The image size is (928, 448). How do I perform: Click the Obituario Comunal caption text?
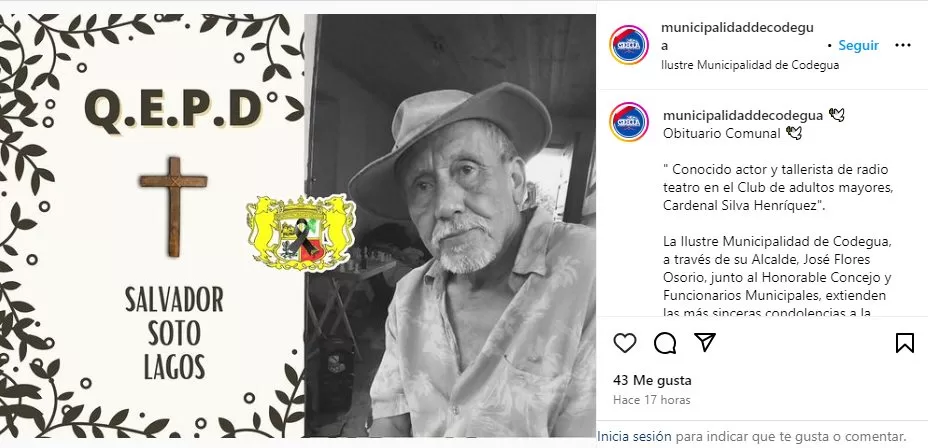(721, 134)
